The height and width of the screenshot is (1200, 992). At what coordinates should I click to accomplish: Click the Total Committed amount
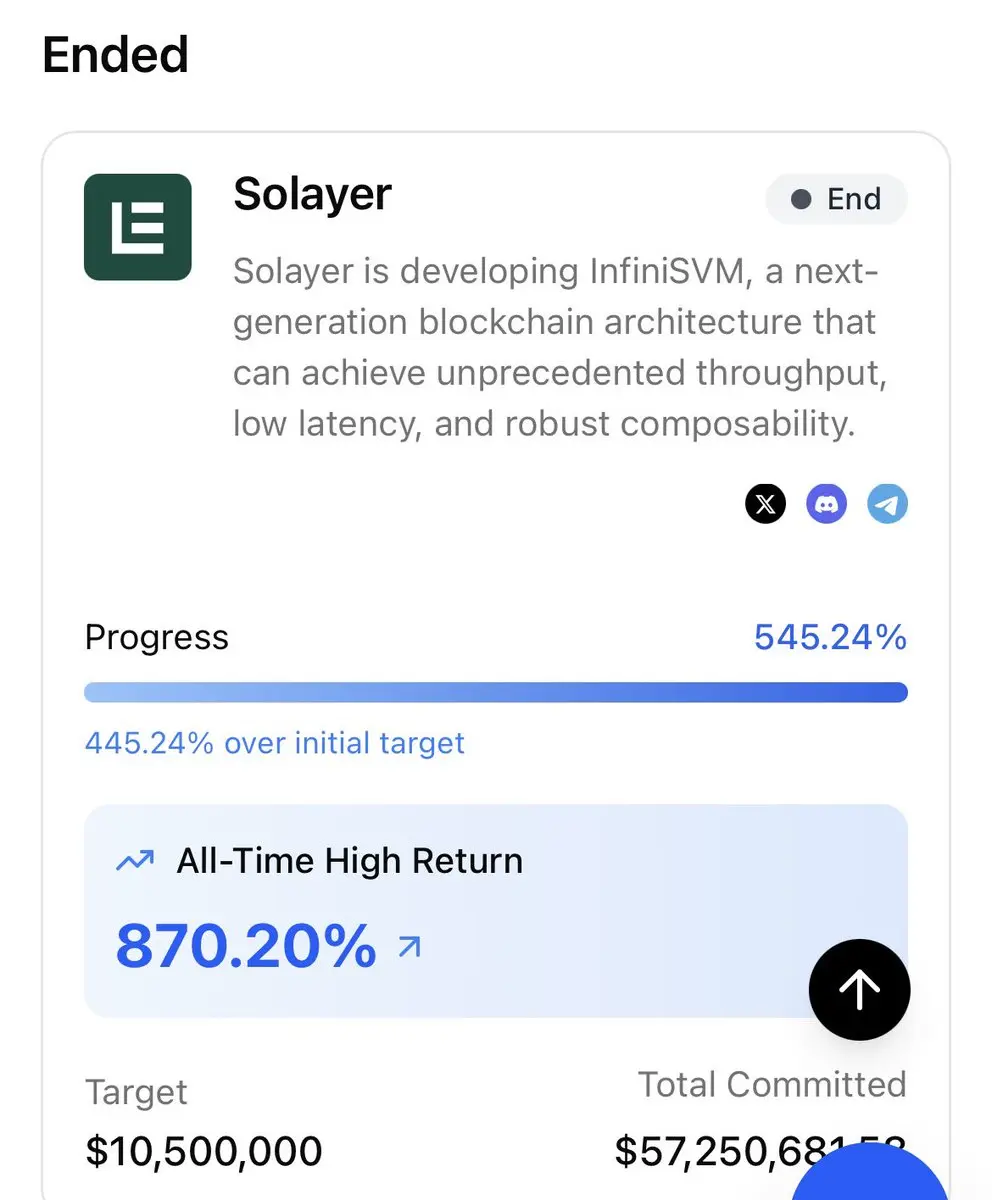(760, 1151)
